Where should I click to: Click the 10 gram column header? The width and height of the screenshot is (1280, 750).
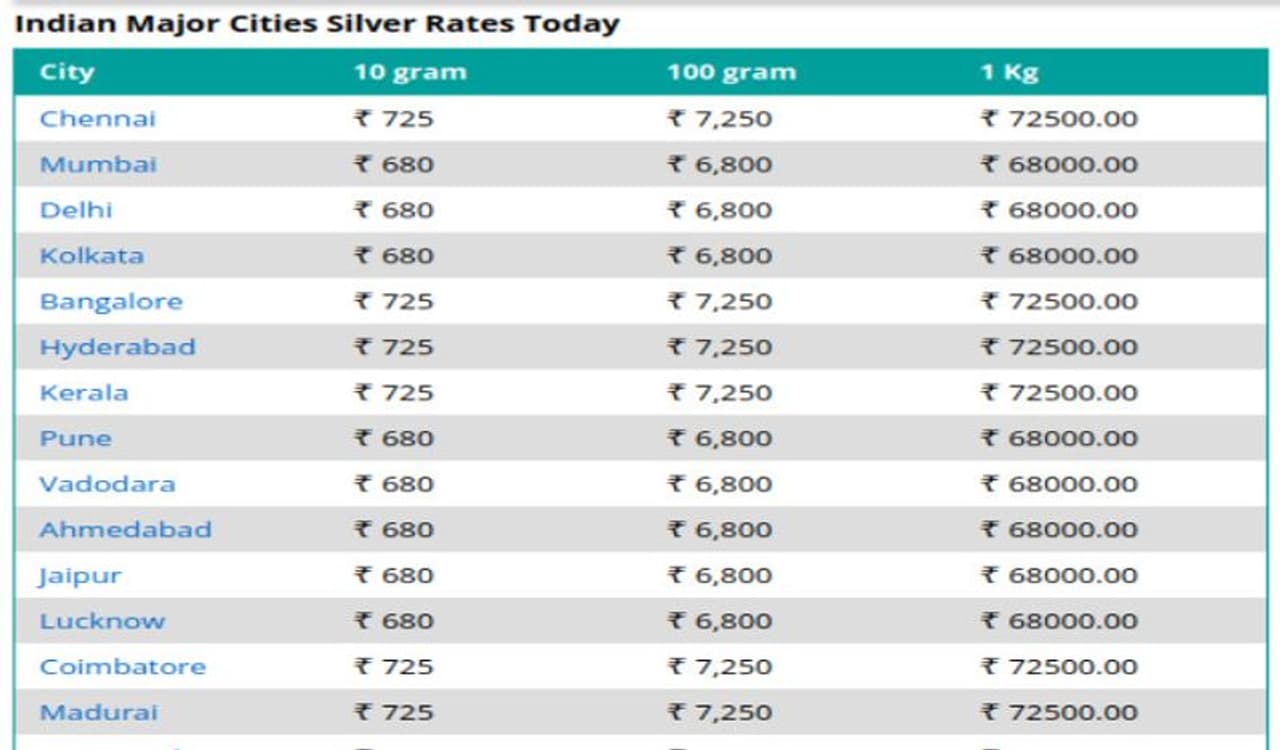(410, 73)
